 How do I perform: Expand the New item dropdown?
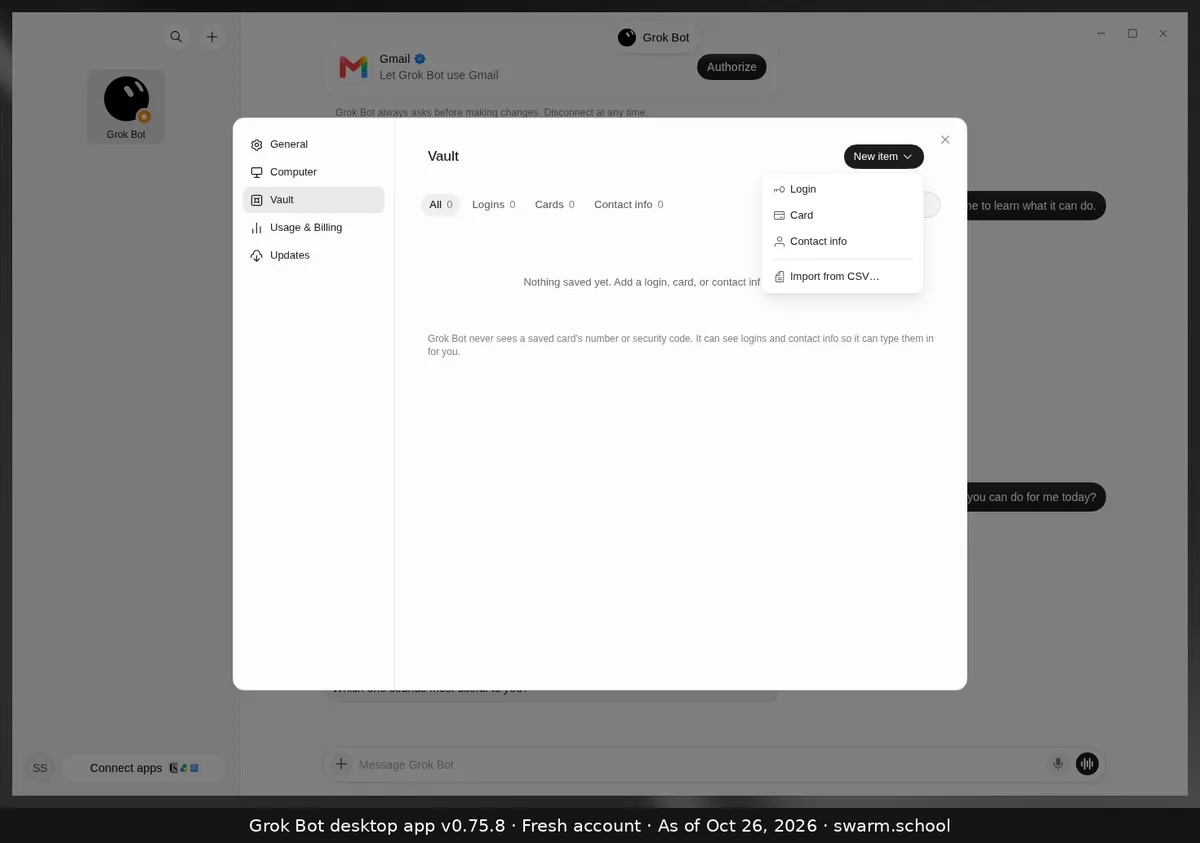[884, 157]
